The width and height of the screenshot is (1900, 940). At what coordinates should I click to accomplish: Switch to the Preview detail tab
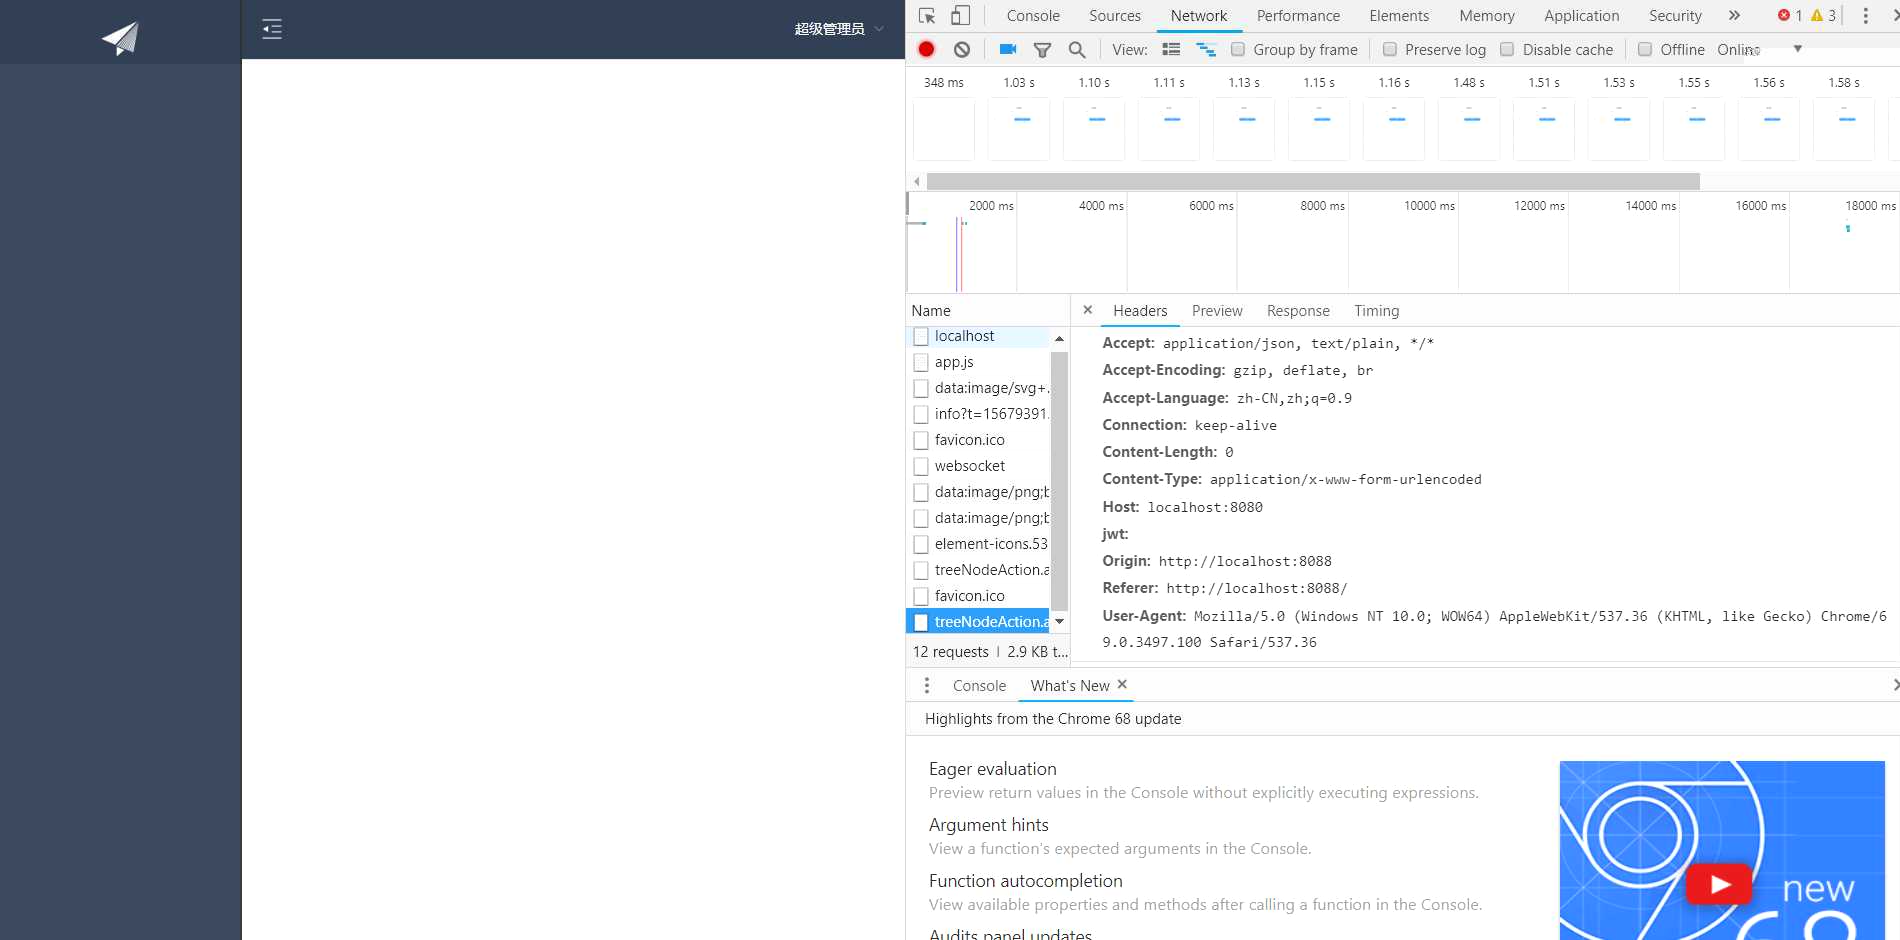(1217, 311)
